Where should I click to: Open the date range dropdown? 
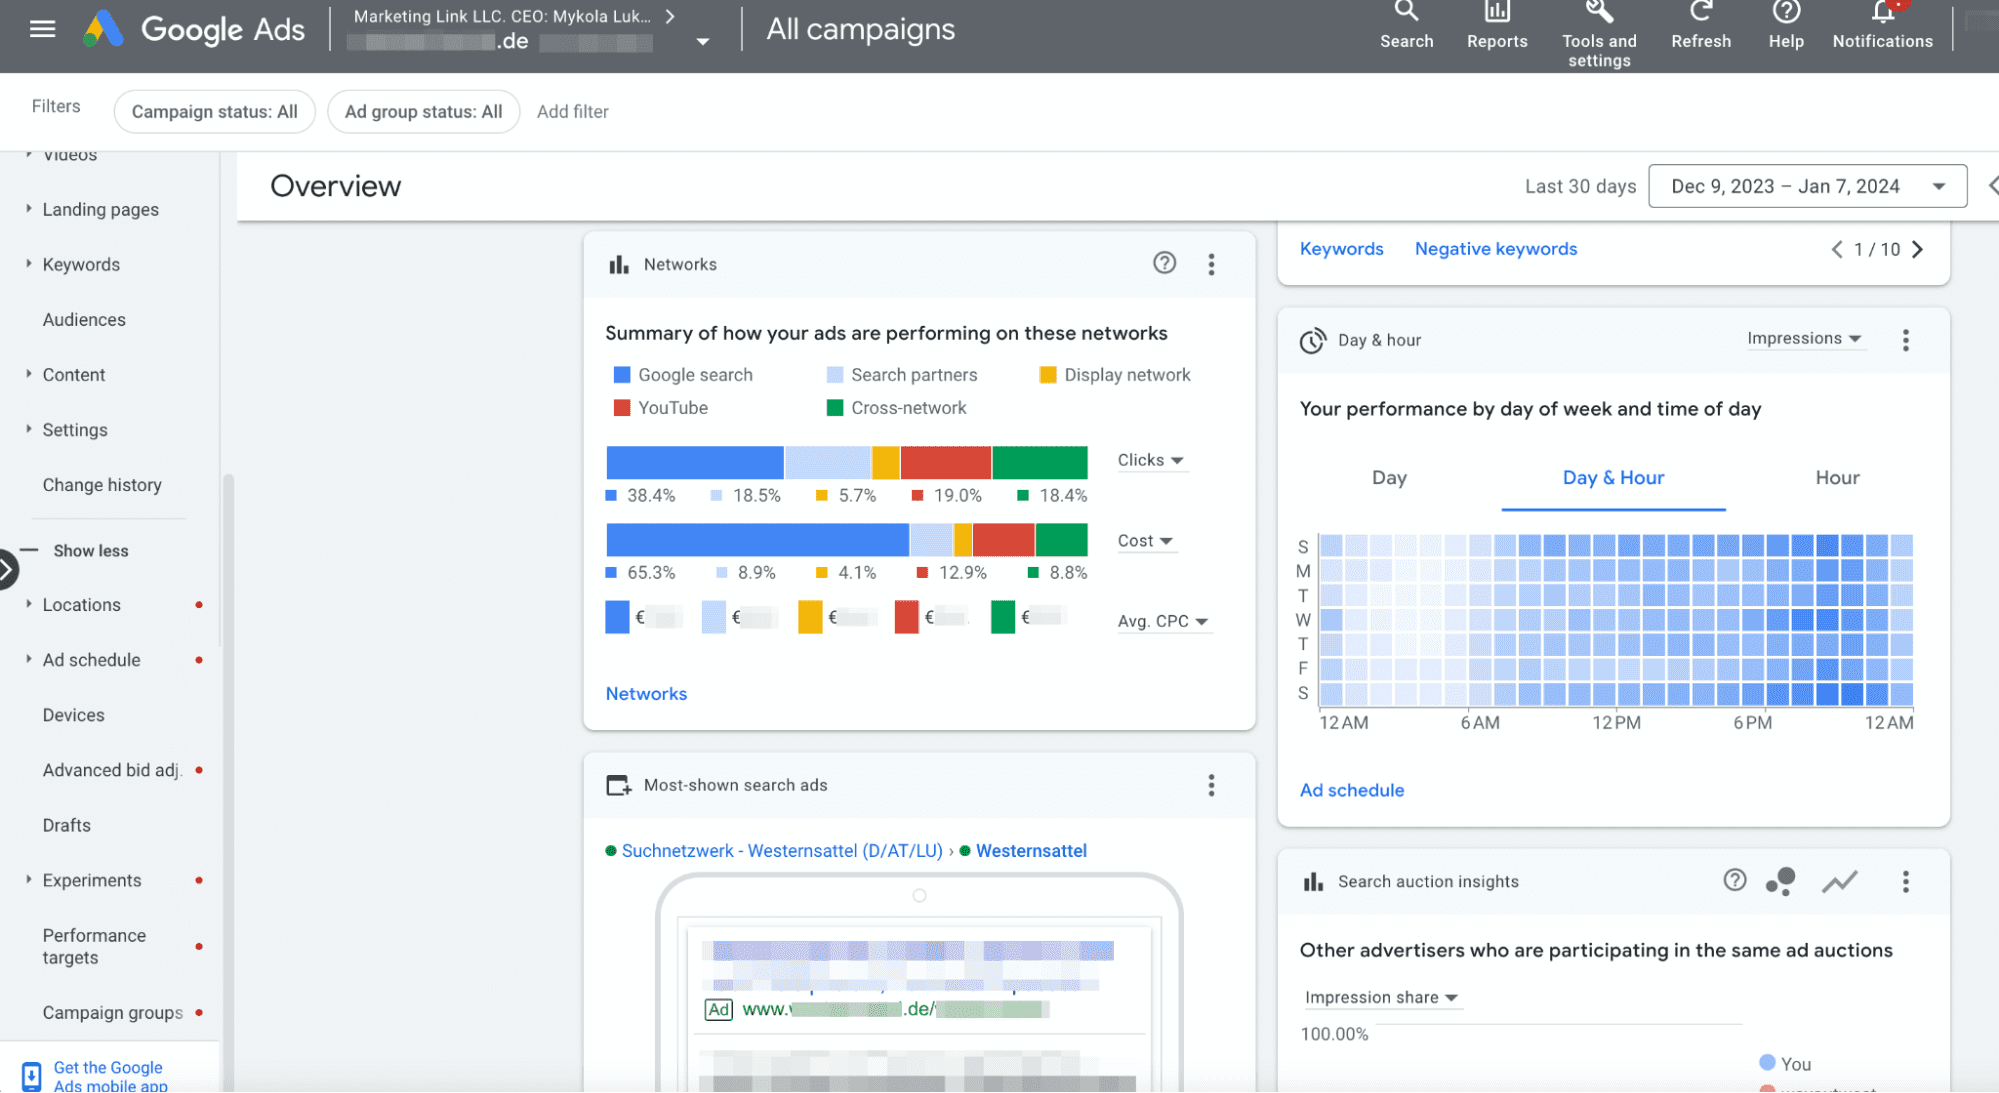coord(1806,186)
